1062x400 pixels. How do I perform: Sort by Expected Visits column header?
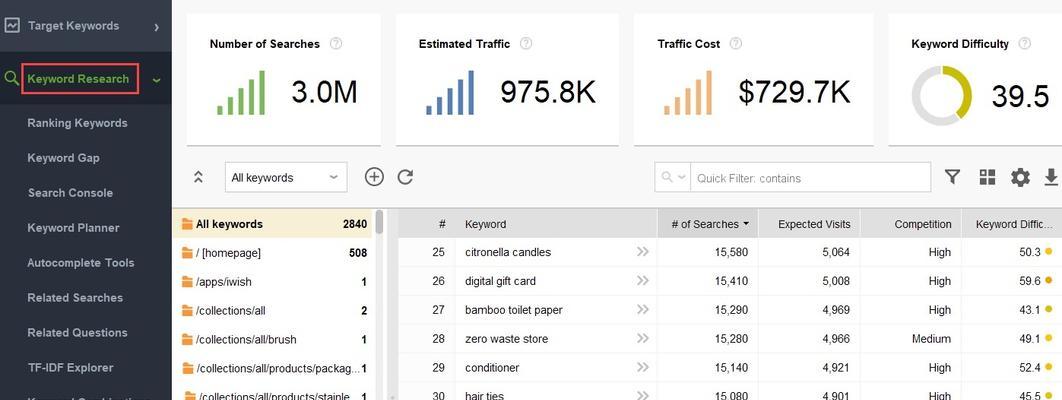point(809,224)
